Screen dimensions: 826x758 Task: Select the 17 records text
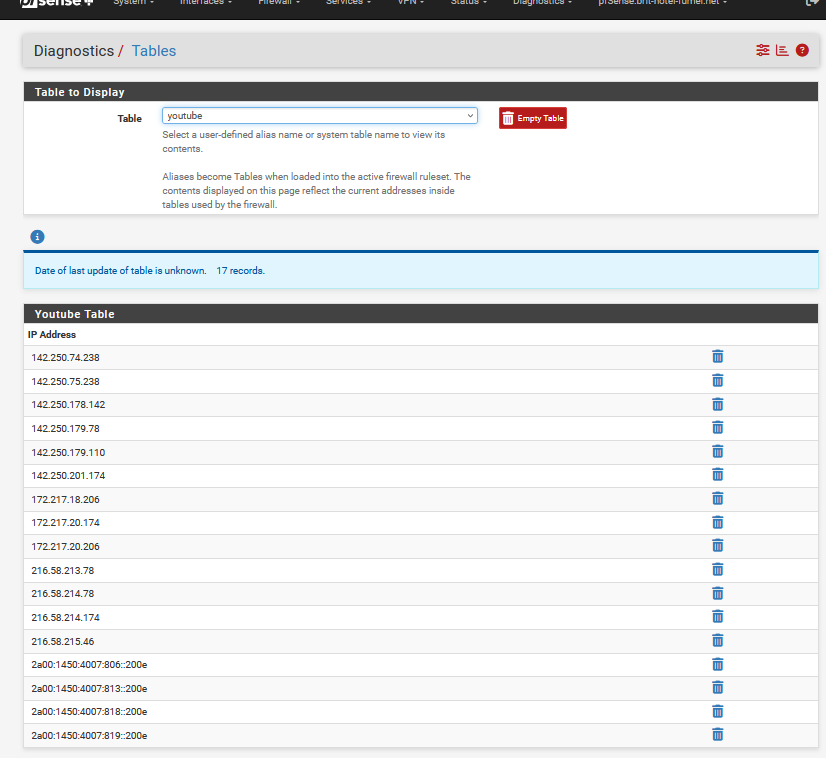pyautogui.click(x=240, y=271)
